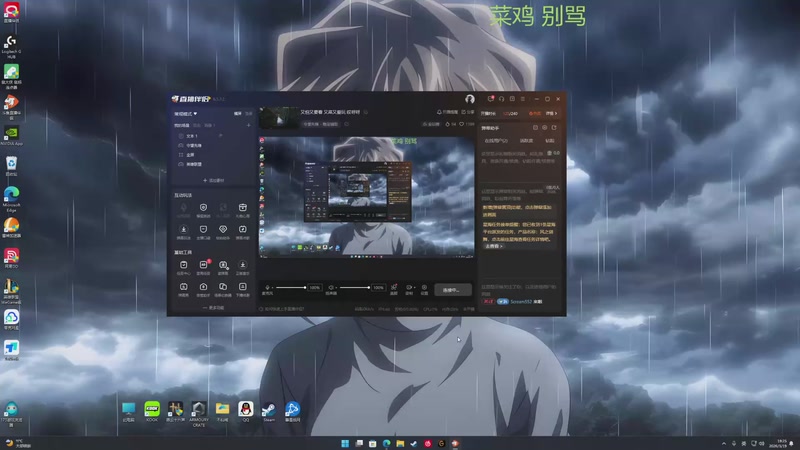Switch to the 横屏 landscape tab

click(238, 113)
